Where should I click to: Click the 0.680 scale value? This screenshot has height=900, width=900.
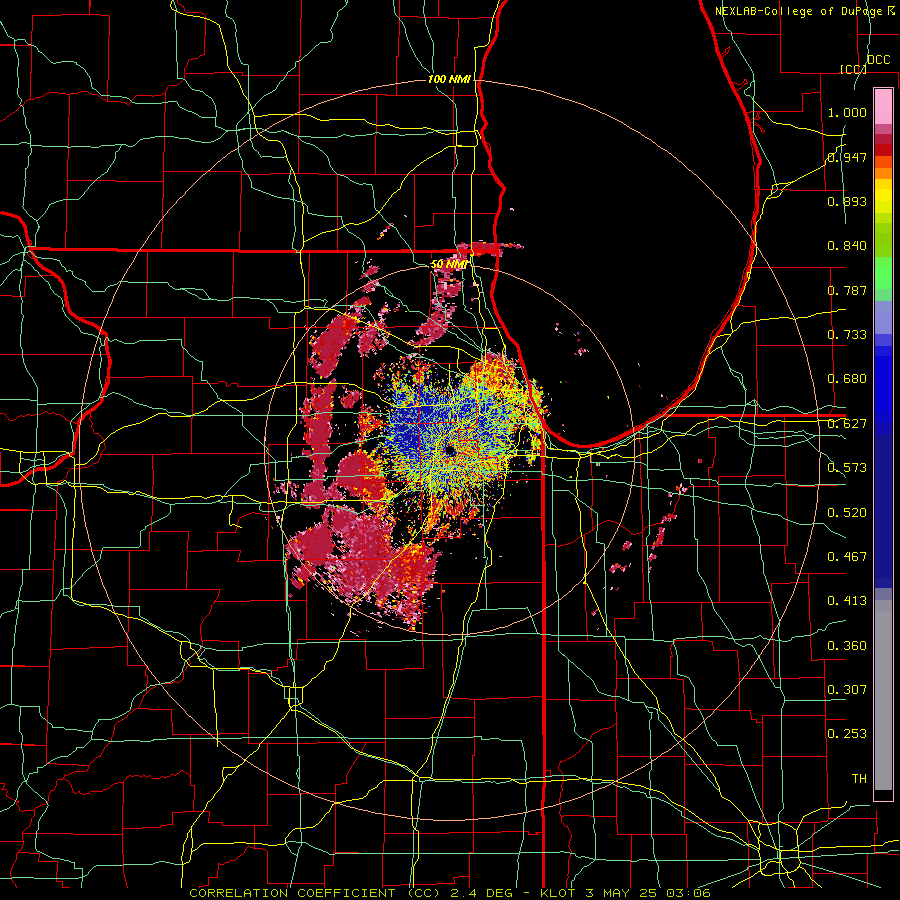[x=847, y=379]
